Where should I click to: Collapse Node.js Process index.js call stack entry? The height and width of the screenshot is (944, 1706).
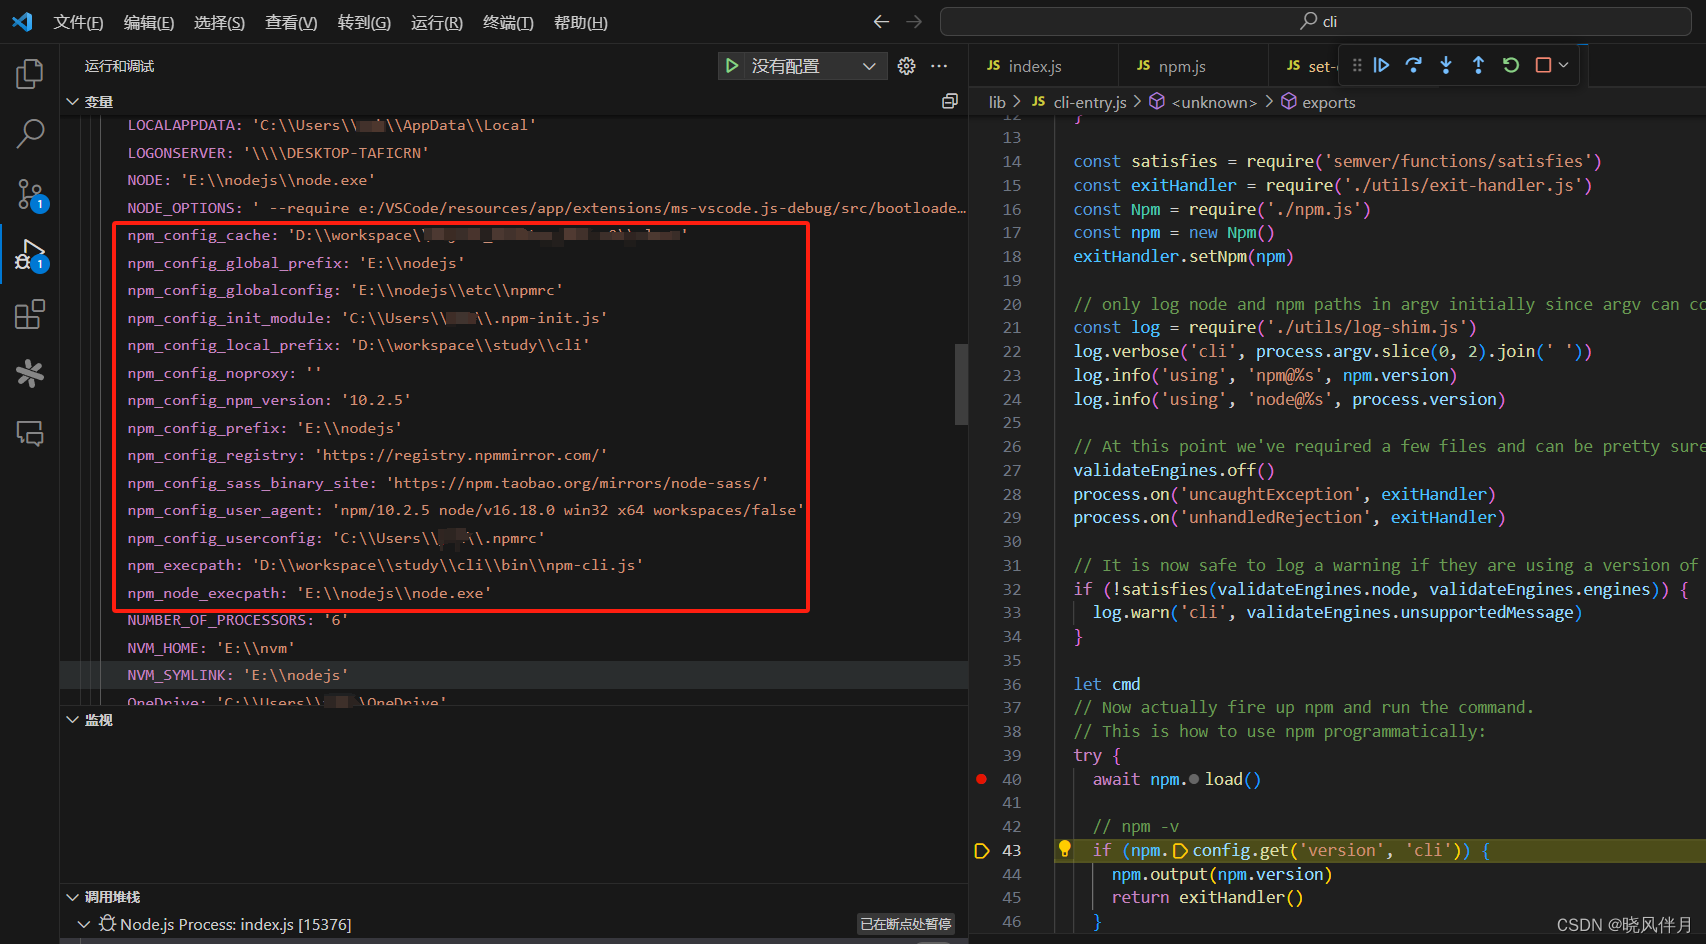(x=84, y=924)
